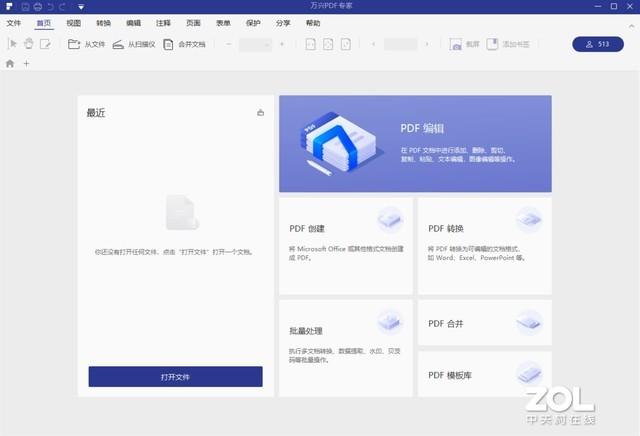
Task: Collapse the ribbon with the chevron
Action: 631,26
